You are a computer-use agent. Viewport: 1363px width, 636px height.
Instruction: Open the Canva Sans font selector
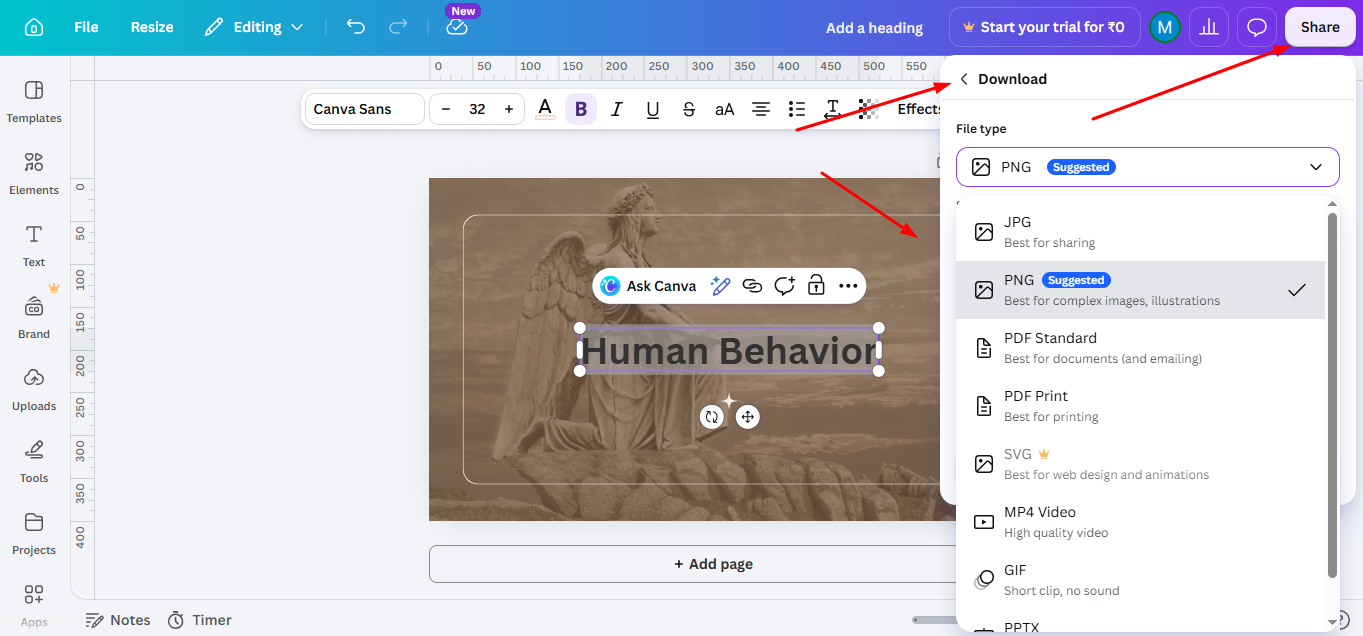pyautogui.click(x=364, y=109)
